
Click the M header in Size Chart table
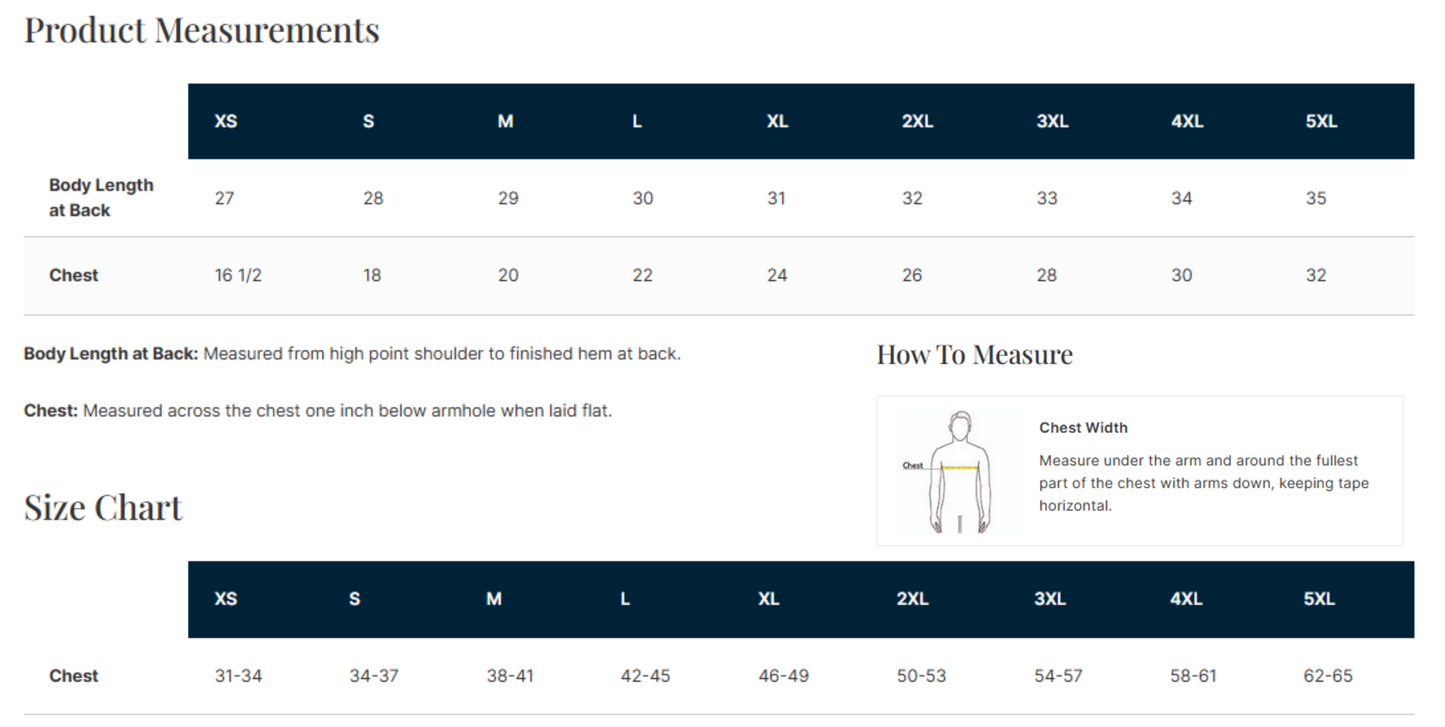tap(494, 599)
